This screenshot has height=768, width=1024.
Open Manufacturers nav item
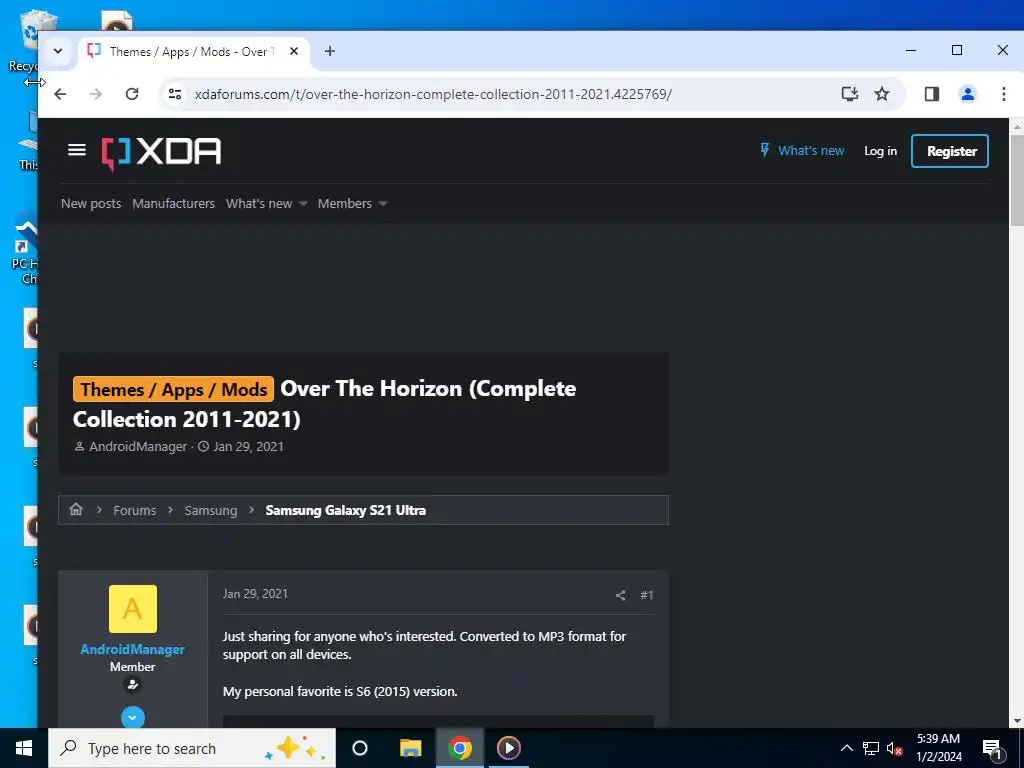(173, 204)
